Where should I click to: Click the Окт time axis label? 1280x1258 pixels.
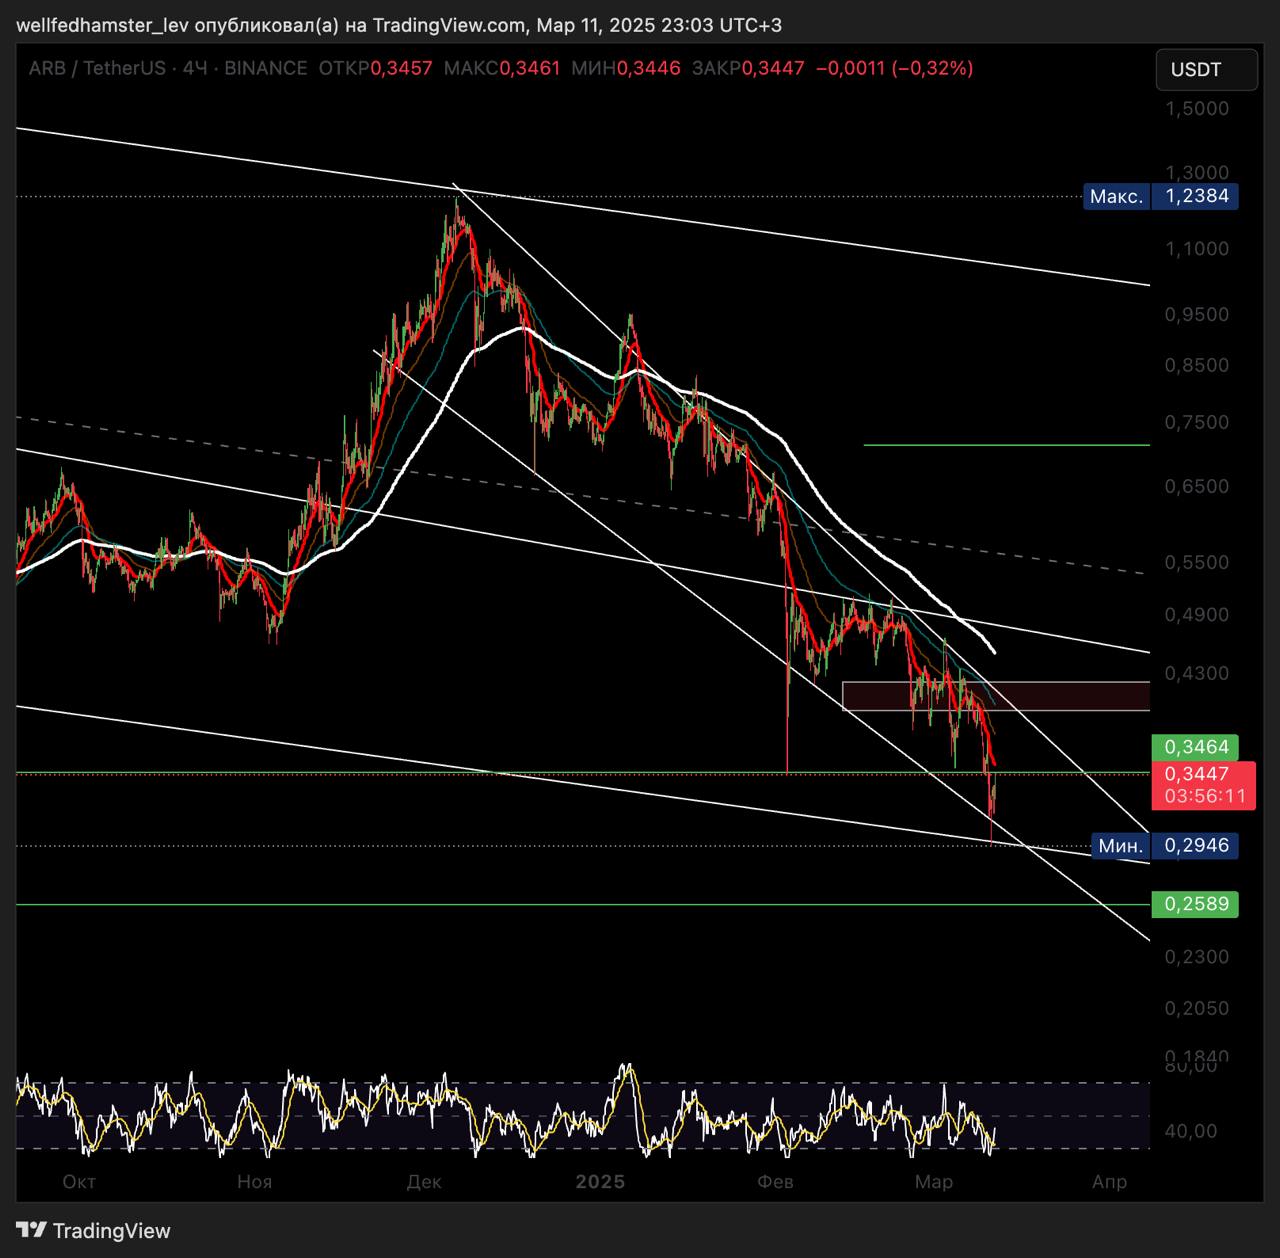[x=79, y=1182]
